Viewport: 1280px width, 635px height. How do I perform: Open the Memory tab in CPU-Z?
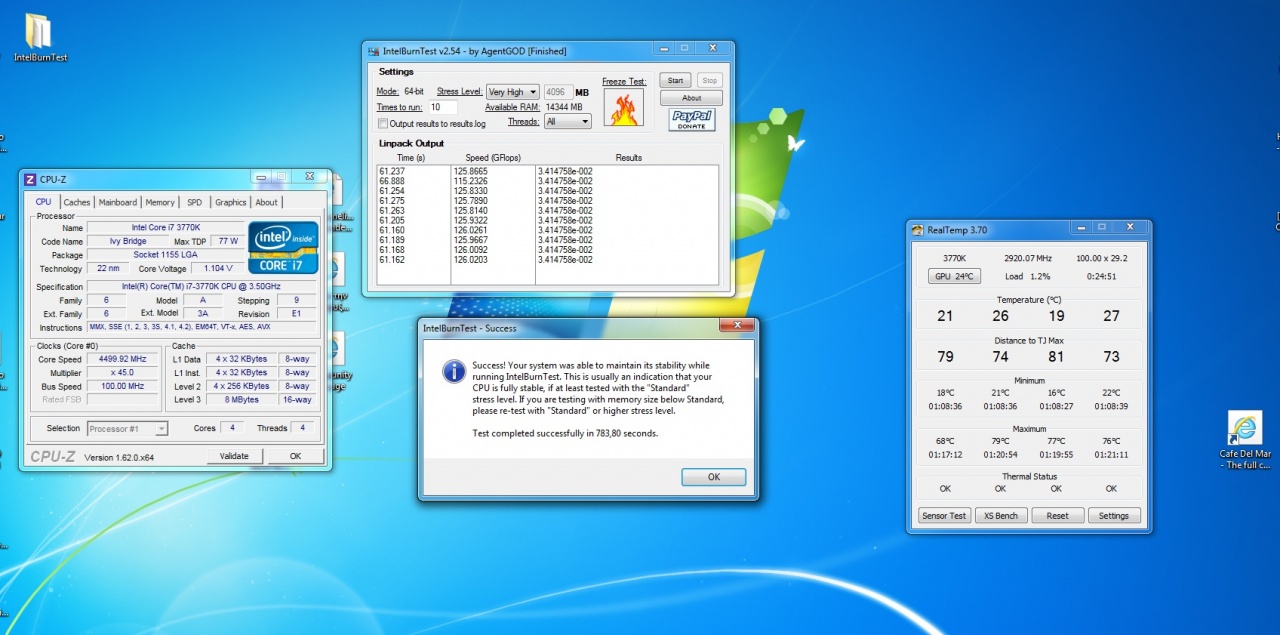tap(160, 202)
